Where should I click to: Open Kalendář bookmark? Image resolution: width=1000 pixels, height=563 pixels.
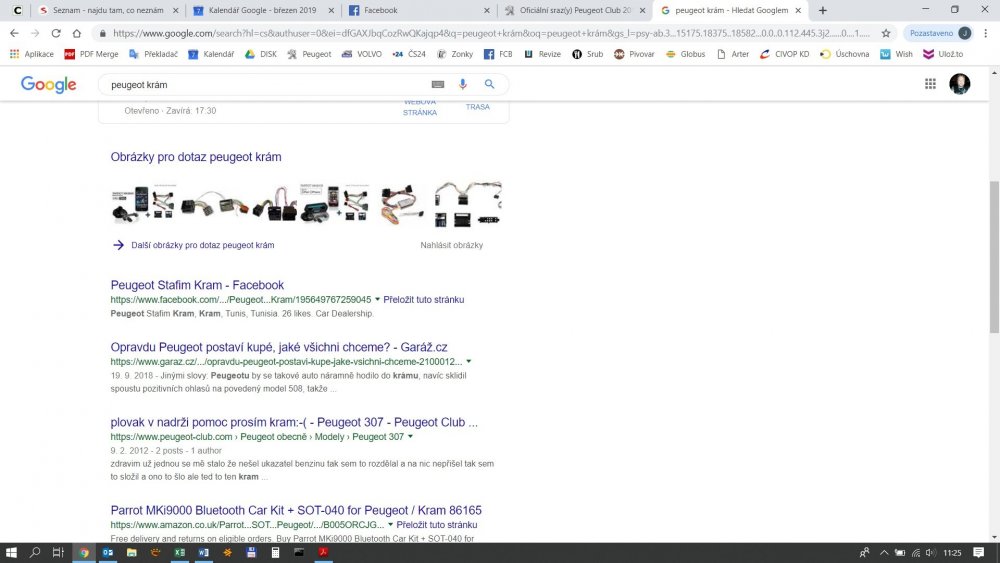(x=211, y=54)
